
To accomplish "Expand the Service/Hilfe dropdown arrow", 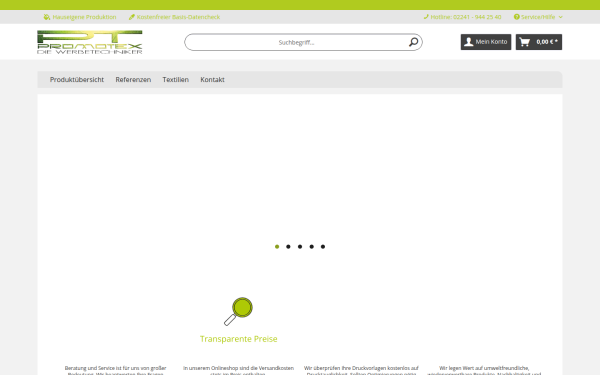I will pyautogui.click(x=561, y=17).
